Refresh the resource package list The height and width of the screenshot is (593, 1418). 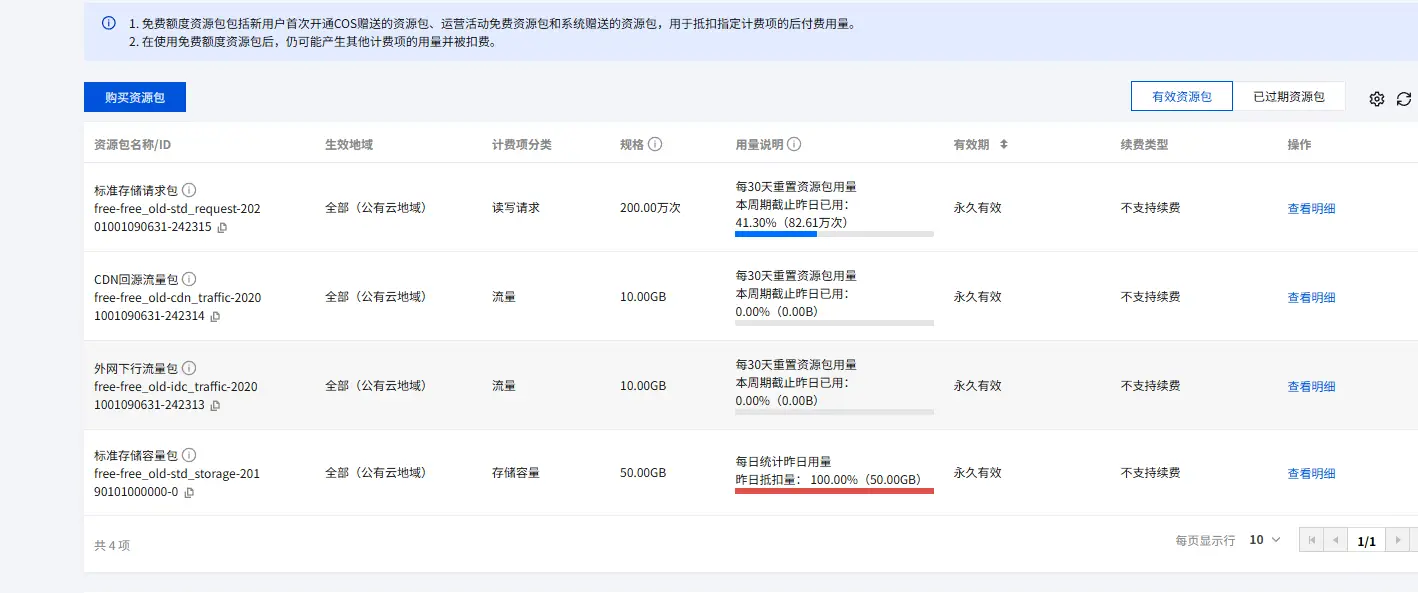coord(1404,99)
